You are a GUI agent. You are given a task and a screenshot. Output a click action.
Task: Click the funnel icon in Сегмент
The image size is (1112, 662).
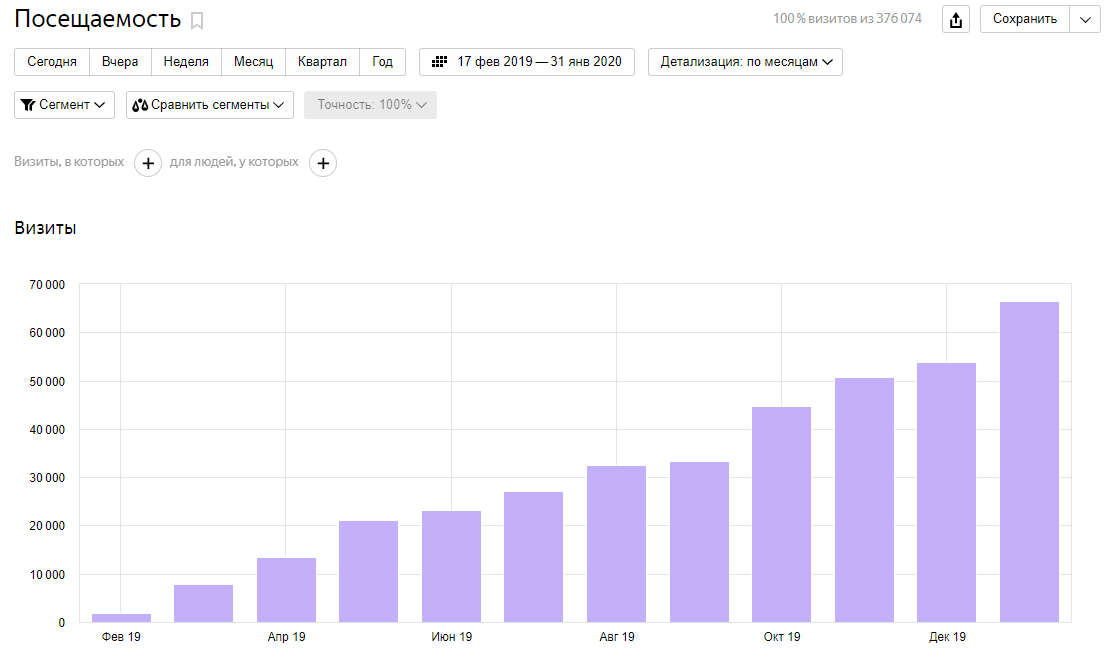click(x=28, y=105)
